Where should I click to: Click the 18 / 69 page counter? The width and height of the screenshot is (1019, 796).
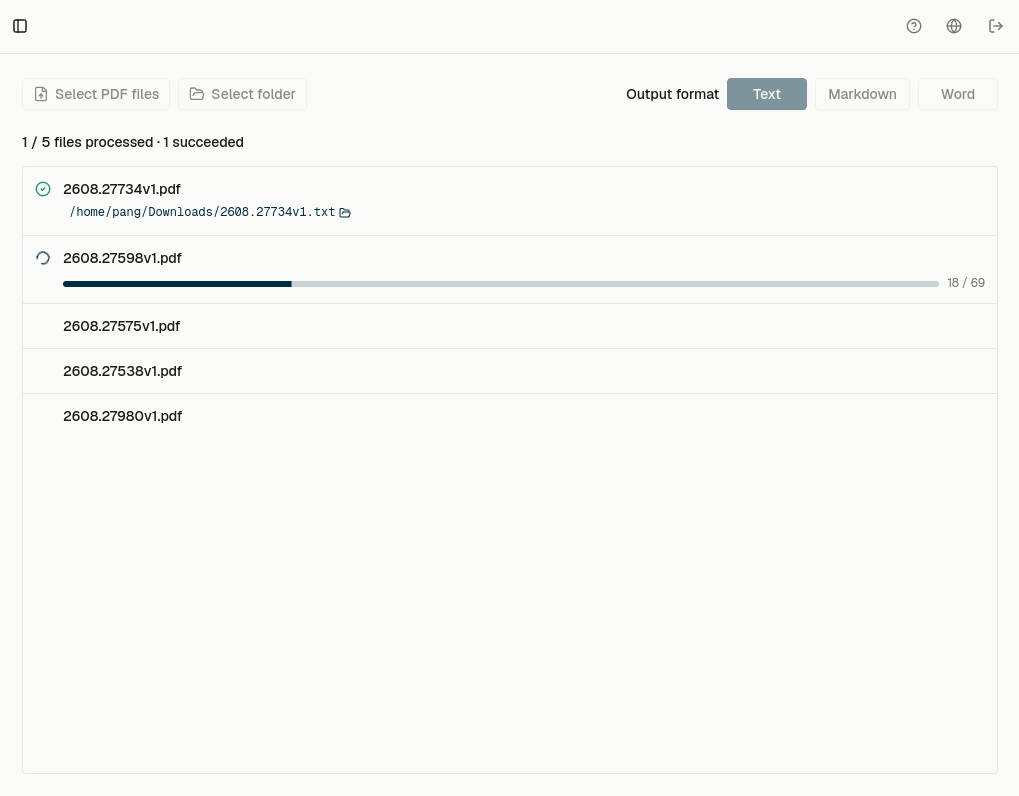pos(966,283)
